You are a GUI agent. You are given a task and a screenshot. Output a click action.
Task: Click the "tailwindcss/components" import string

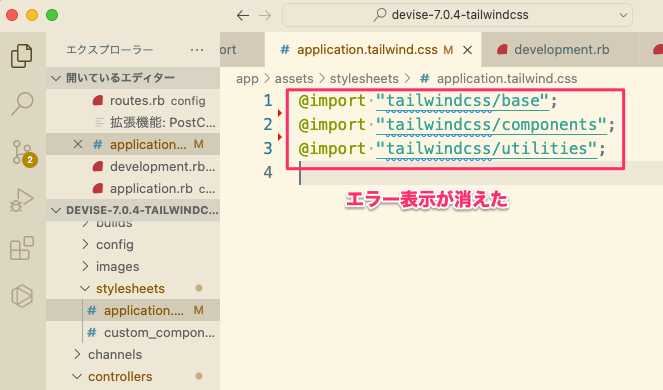click(491, 125)
